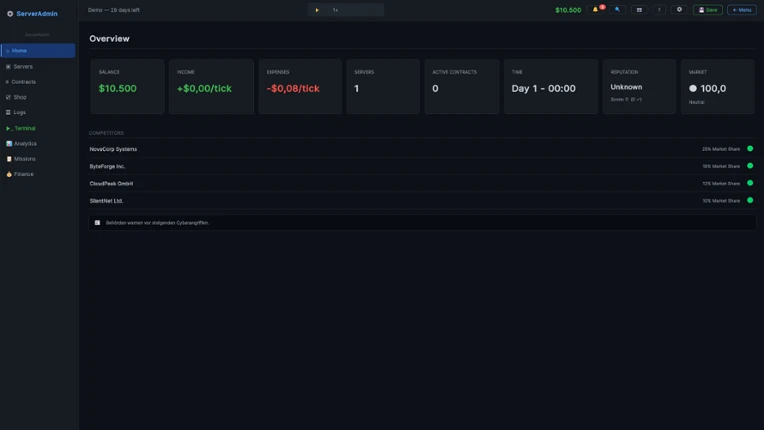Click the Missions clipboard icon

(9, 159)
